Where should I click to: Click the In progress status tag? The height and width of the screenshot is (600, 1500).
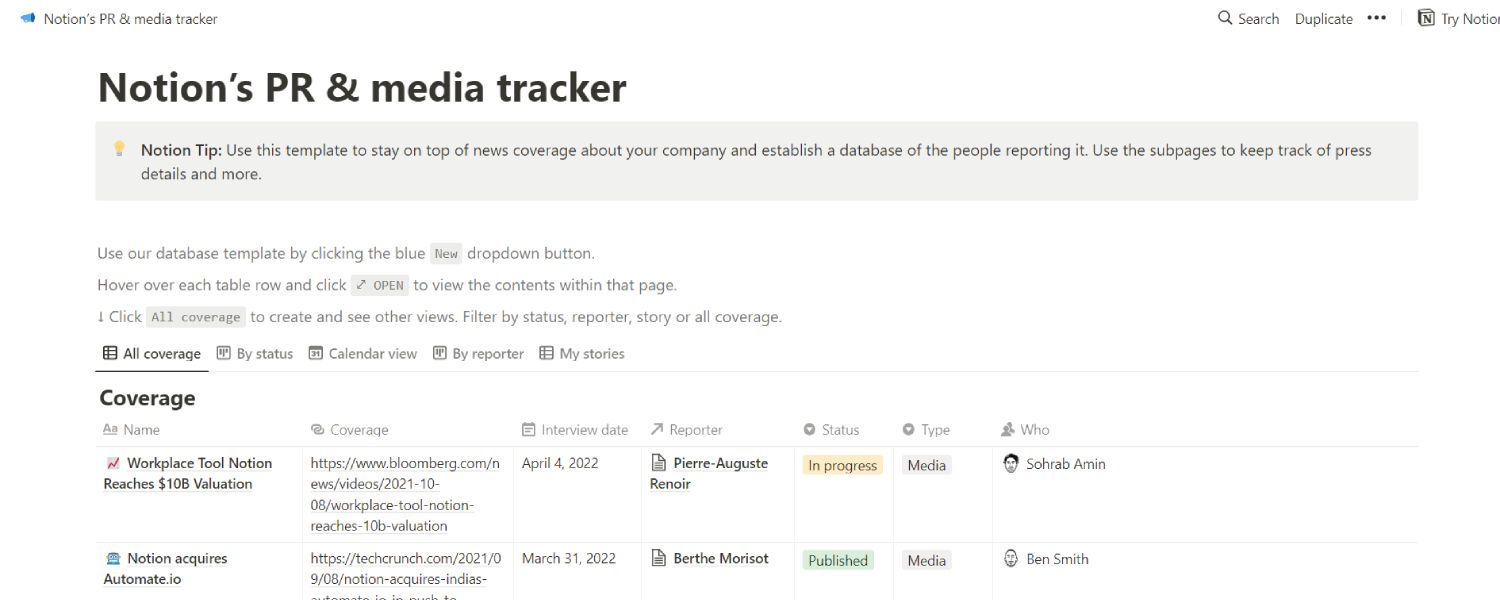[842, 465]
